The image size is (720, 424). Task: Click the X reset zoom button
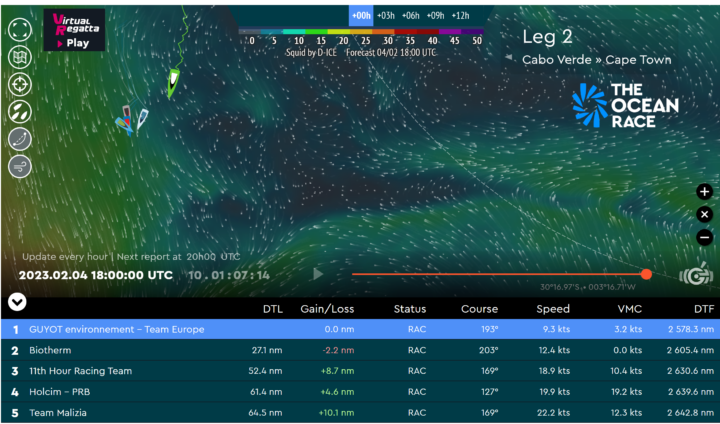(704, 215)
